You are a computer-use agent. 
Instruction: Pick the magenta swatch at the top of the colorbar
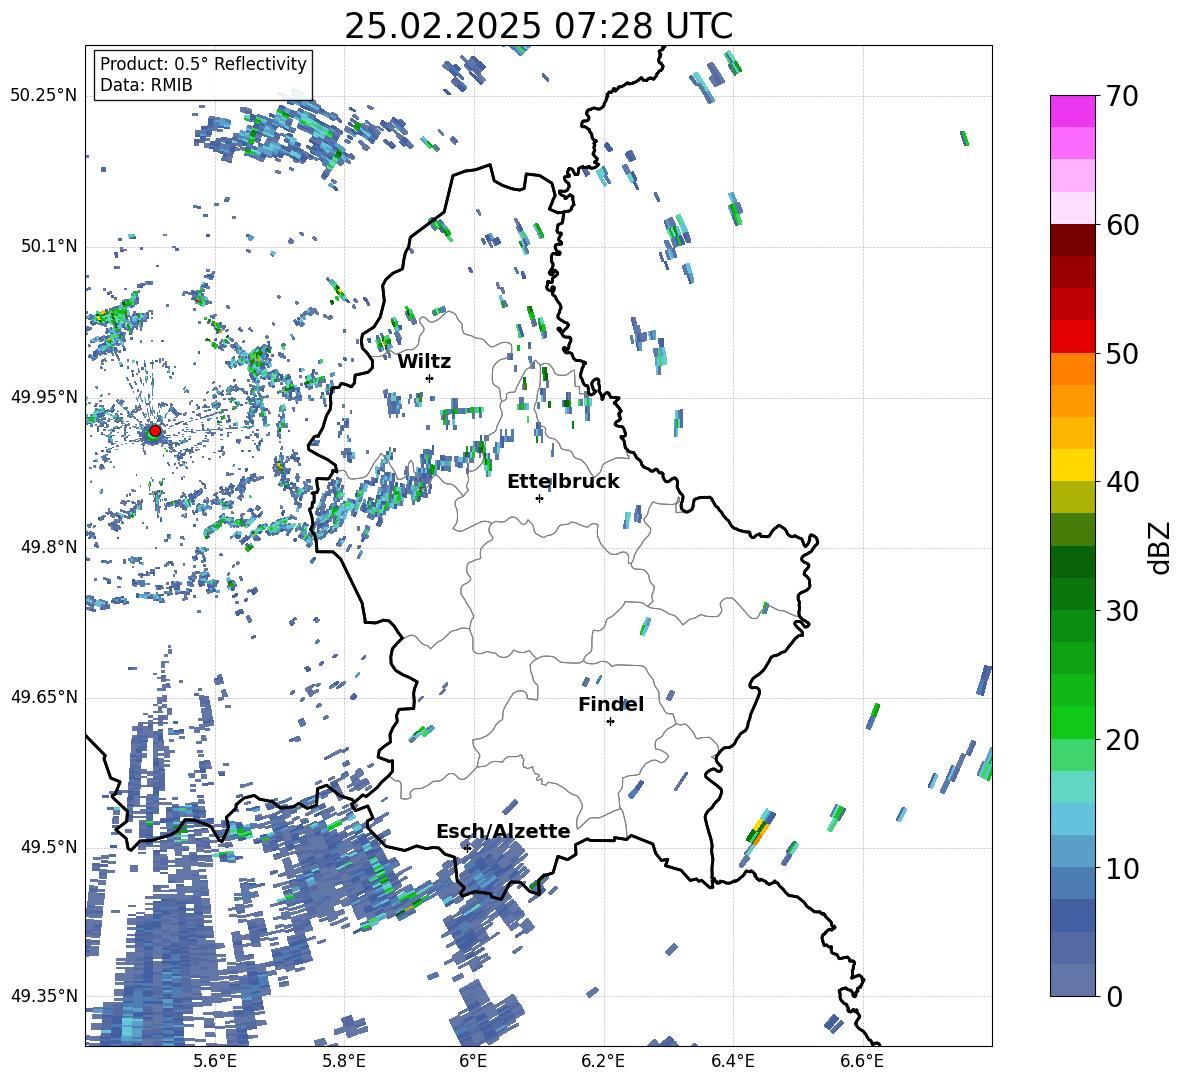click(x=1072, y=111)
